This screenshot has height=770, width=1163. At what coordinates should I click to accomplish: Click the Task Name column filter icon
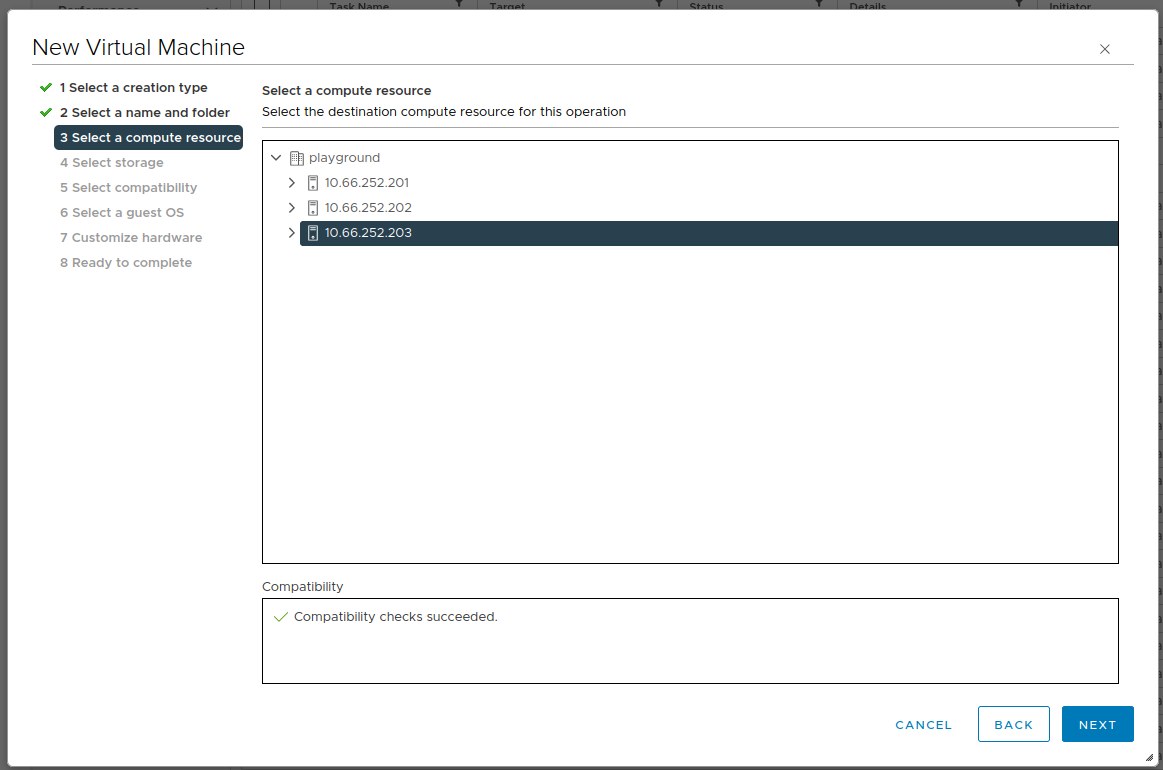(x=459, y=5)
